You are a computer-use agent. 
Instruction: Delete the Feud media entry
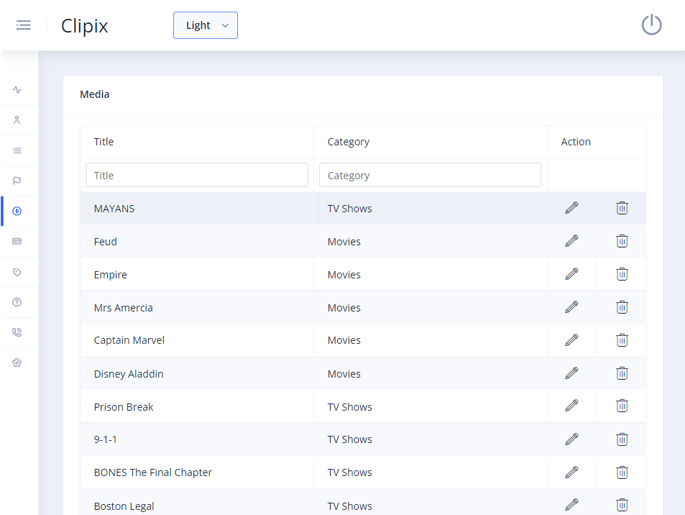621,241
